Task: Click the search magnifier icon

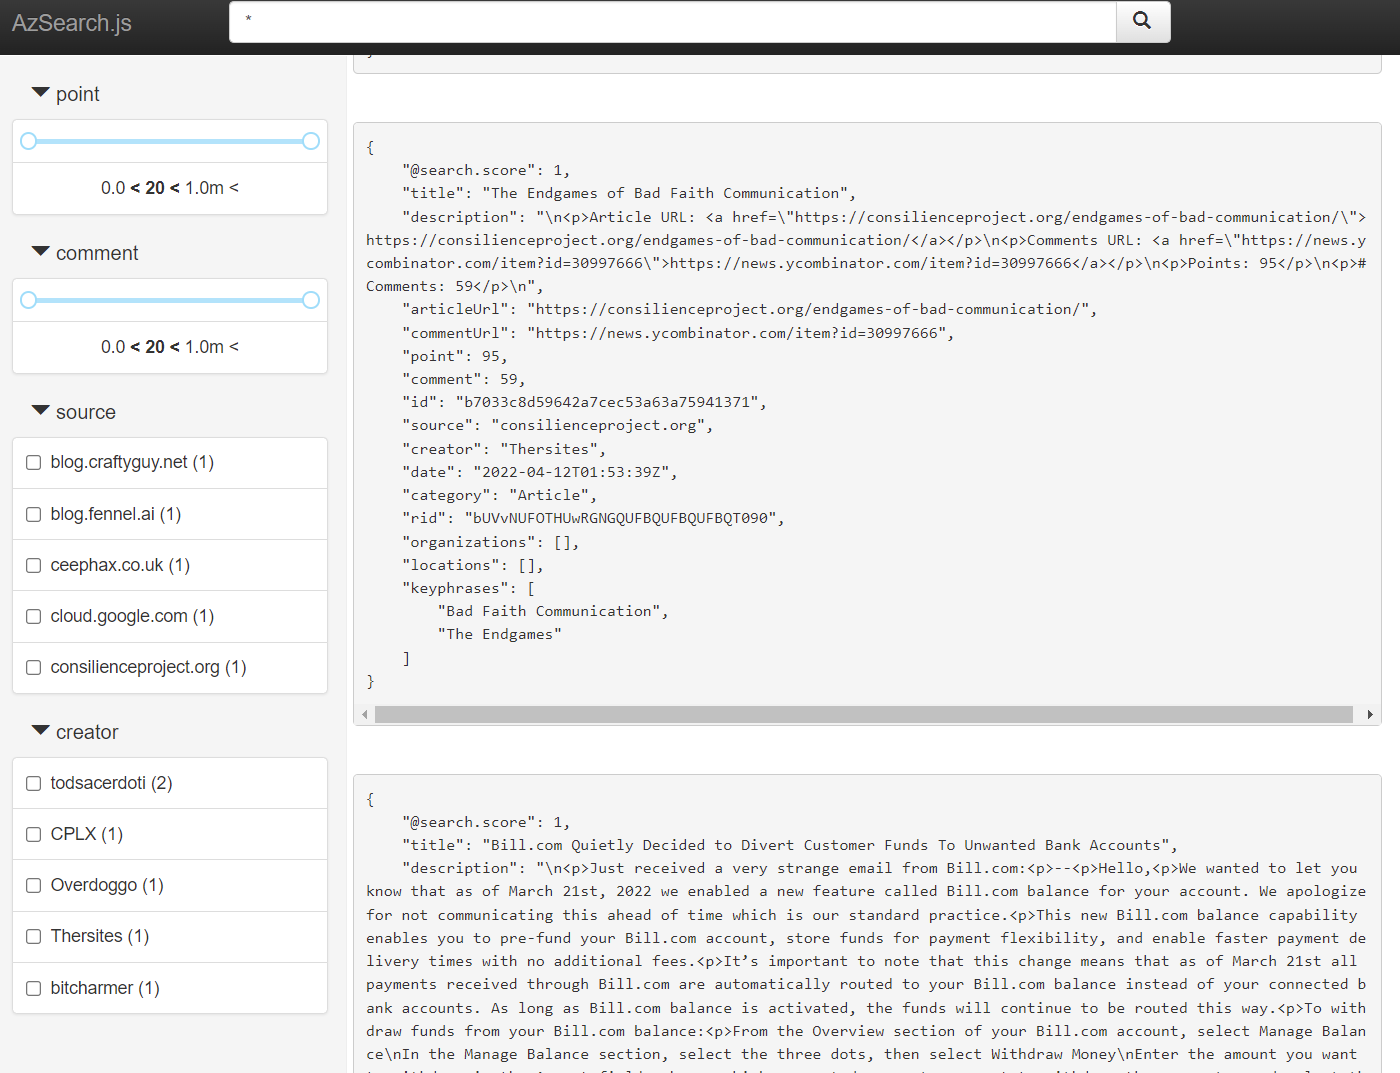Action: [1142, 21]
